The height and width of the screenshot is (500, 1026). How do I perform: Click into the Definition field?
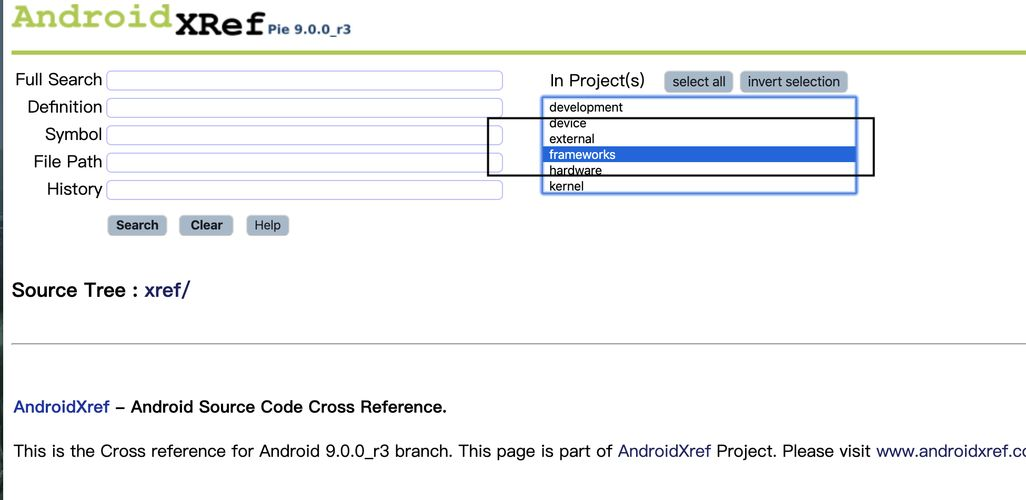click(x=304, y=108)
